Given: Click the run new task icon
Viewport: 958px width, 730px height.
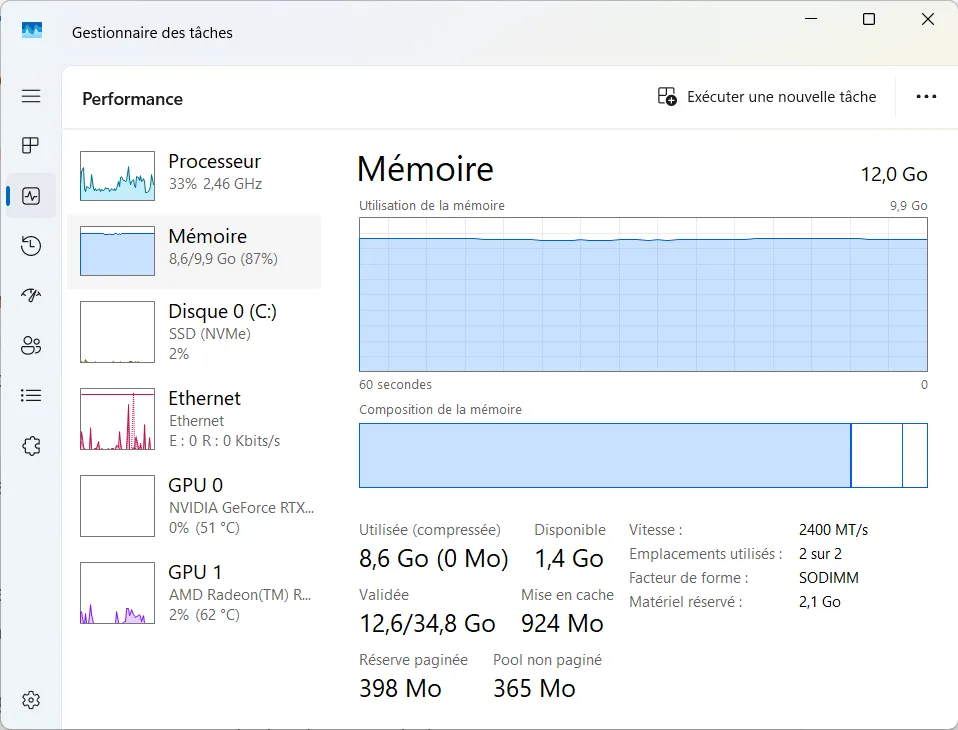Looking at the screenshot, I should point(667,97).
